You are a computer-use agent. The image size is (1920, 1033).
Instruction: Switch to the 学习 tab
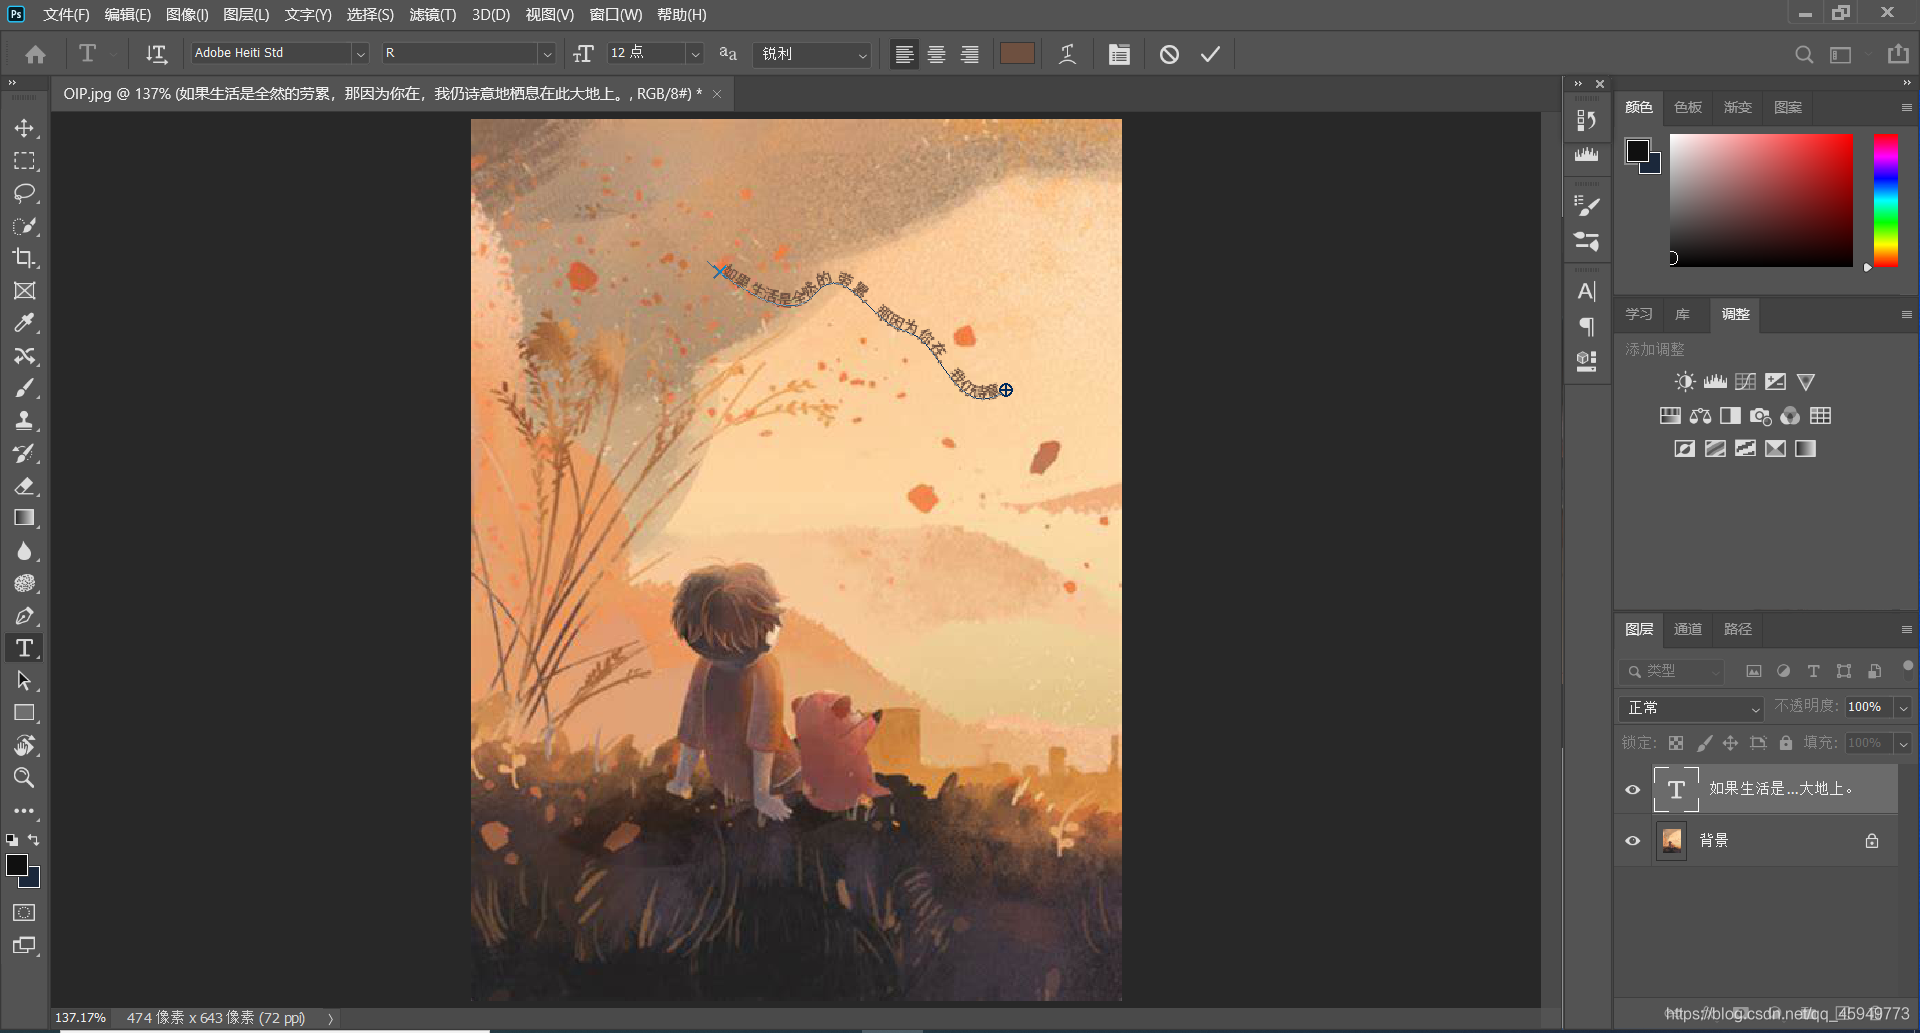[x=1639, y=314]
